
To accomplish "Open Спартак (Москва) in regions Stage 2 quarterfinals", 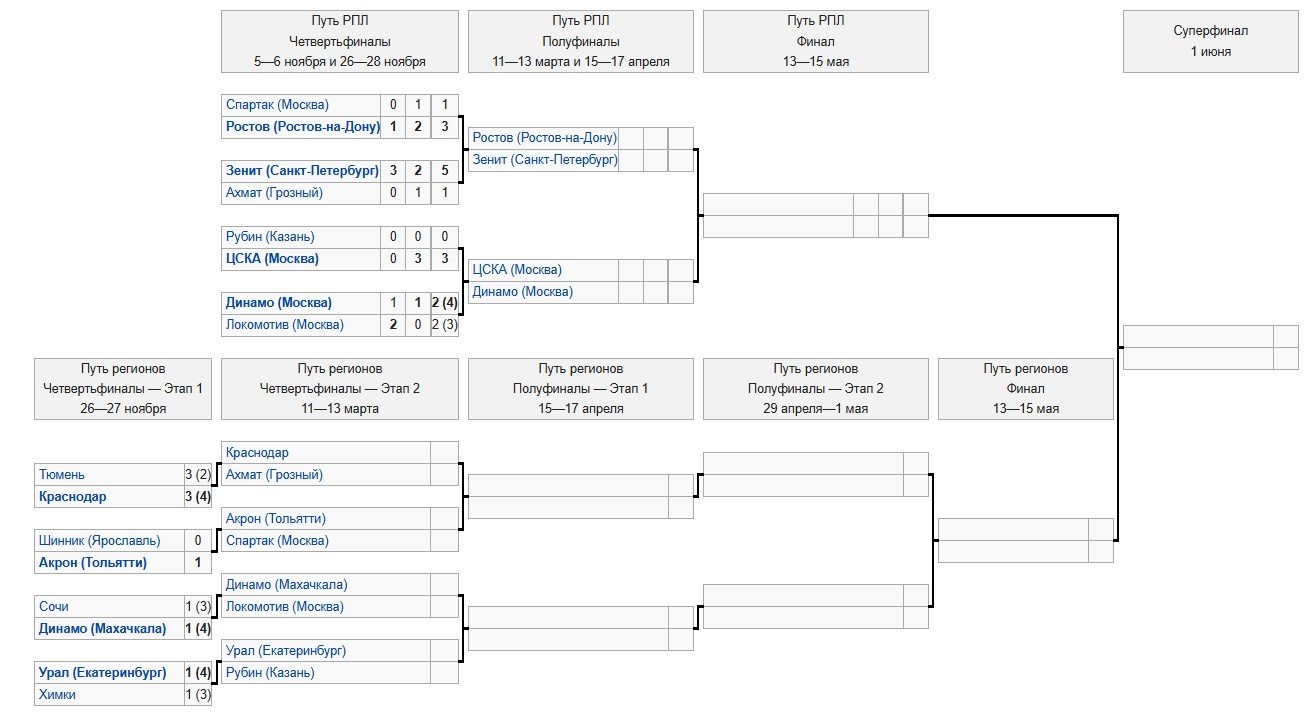I will (277, 540).
